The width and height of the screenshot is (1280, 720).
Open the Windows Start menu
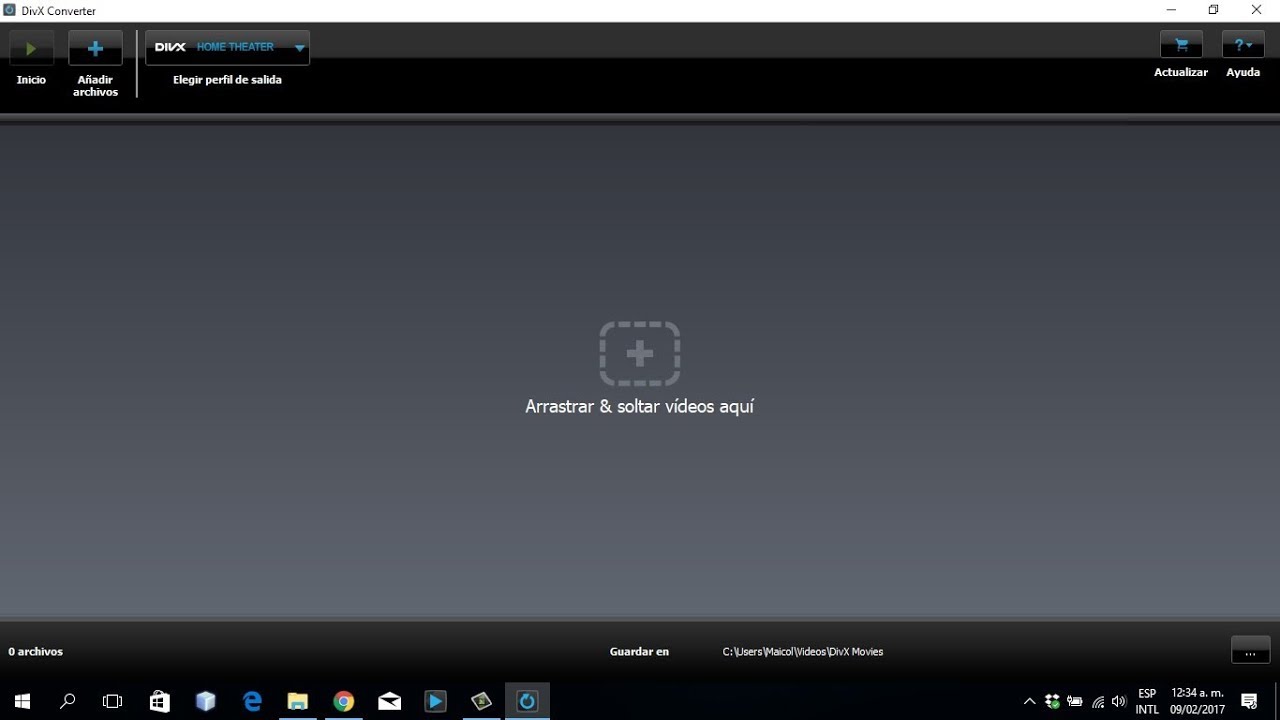coord(22,701)
